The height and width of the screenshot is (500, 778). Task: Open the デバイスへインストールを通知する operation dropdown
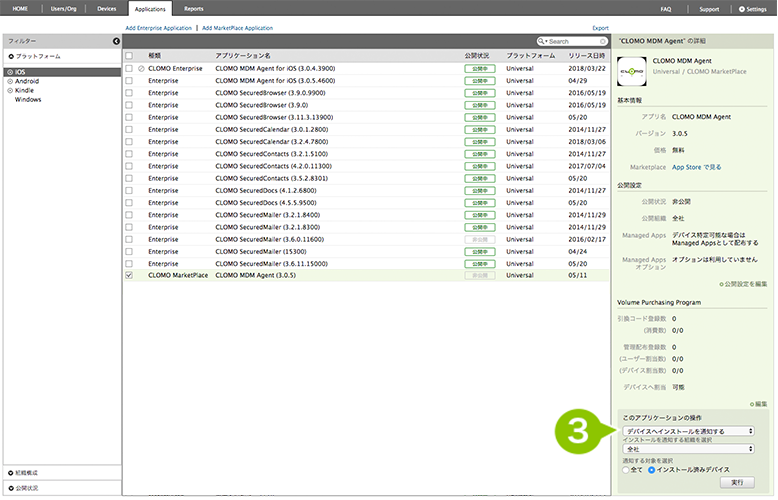click(x=688, y=431)
